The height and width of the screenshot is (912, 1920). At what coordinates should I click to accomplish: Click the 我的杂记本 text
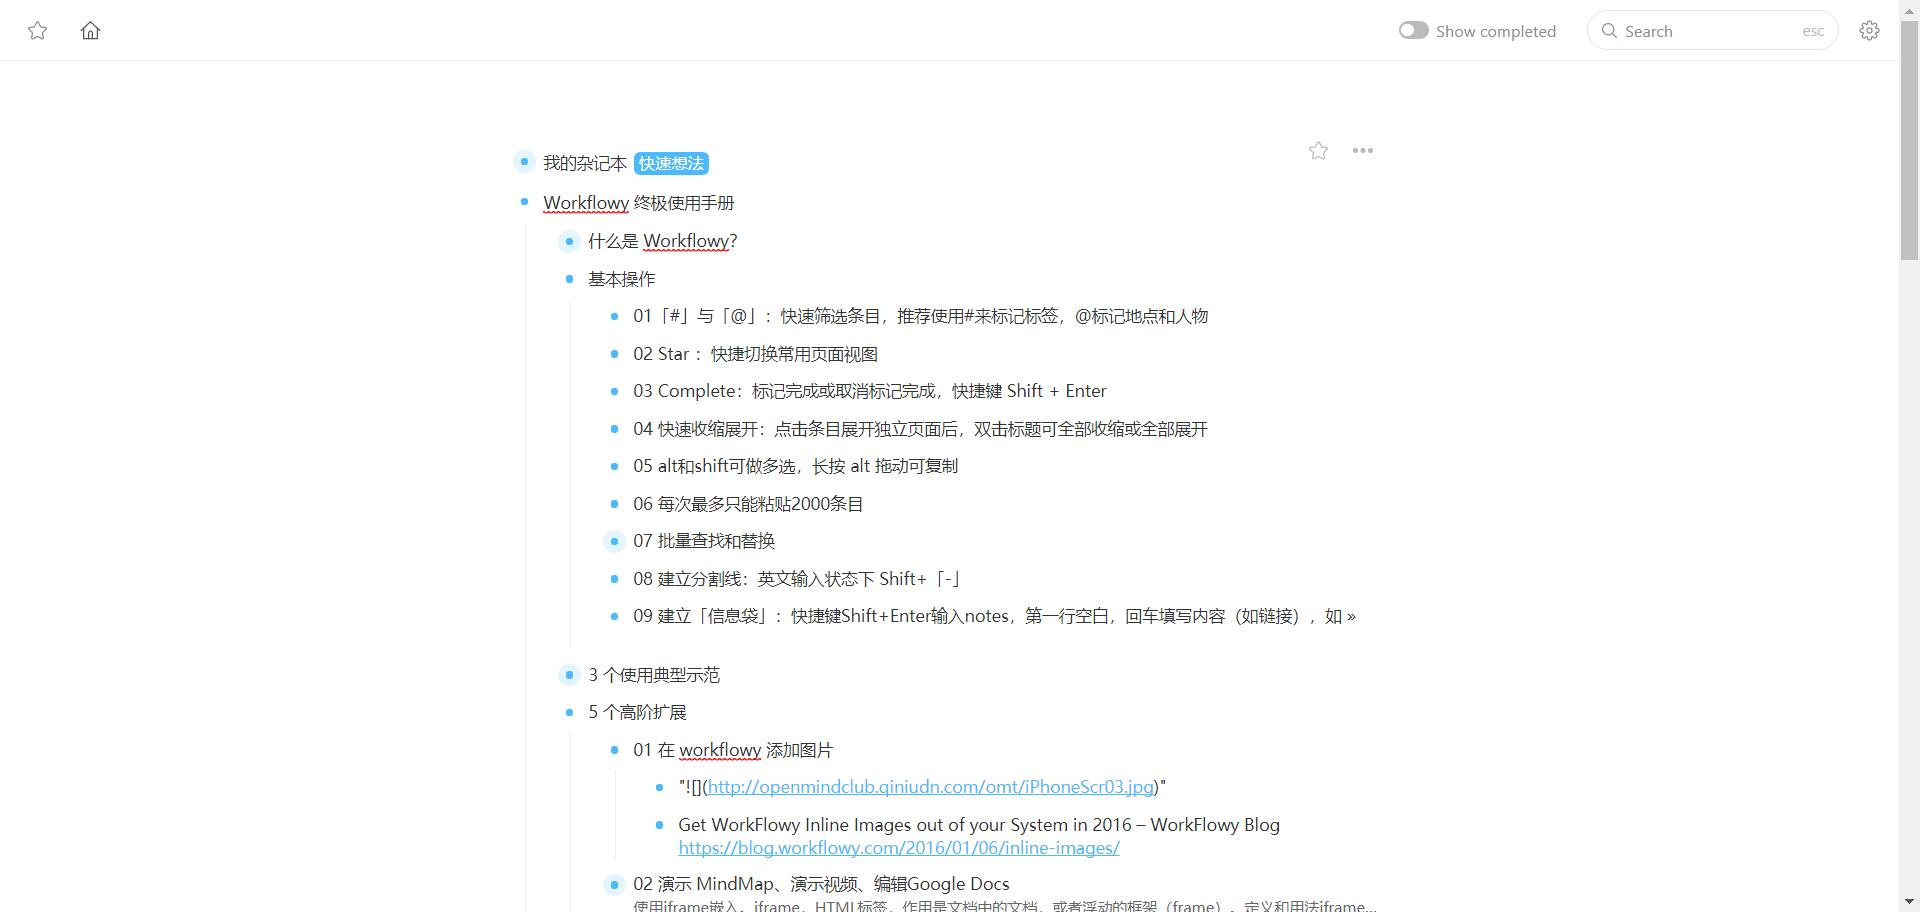[585, 163]
